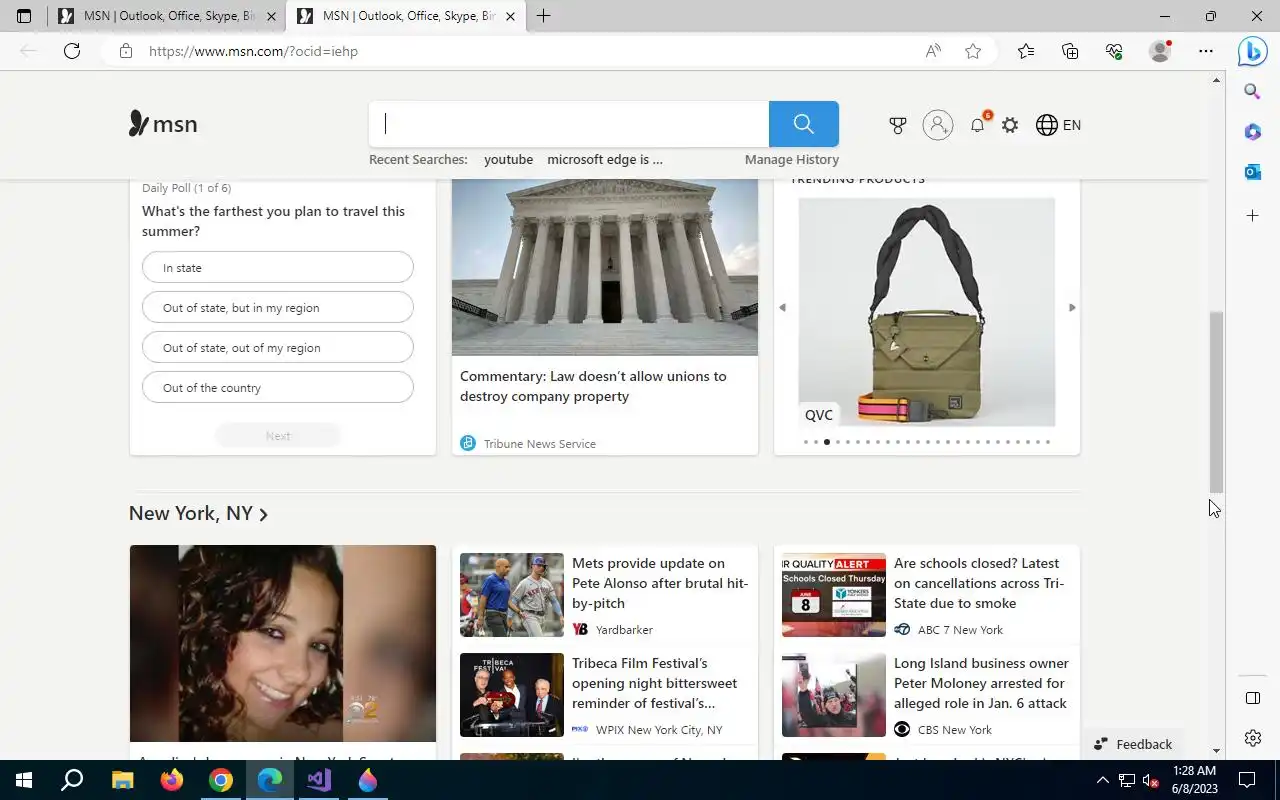
Task: Open Edge Settings and more menu
Action: 1206,51
